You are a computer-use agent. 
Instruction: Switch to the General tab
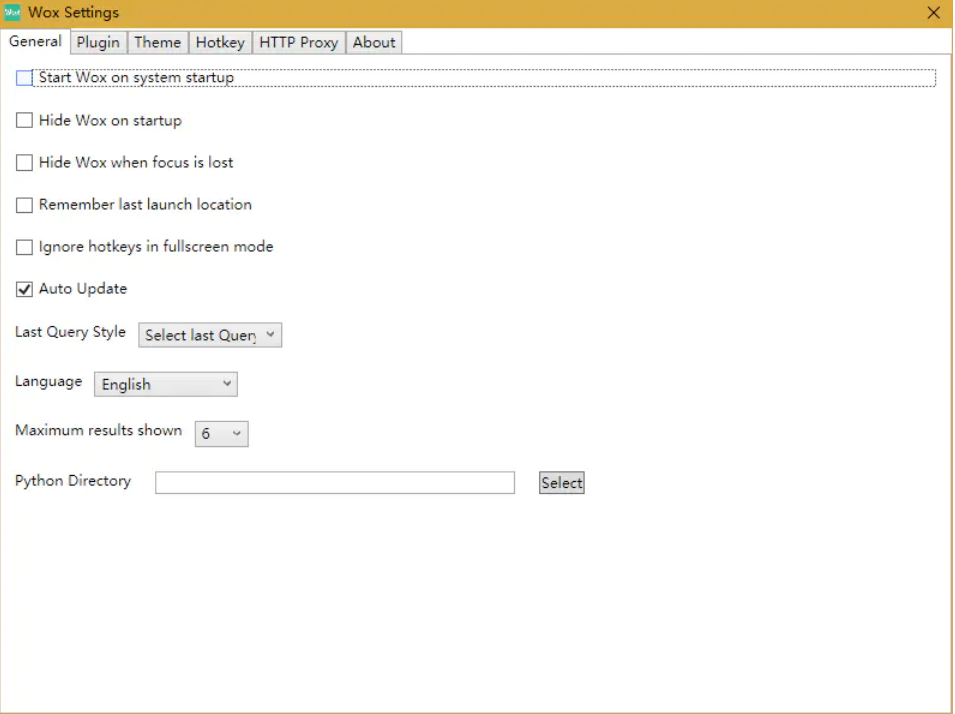click(35, 41)
